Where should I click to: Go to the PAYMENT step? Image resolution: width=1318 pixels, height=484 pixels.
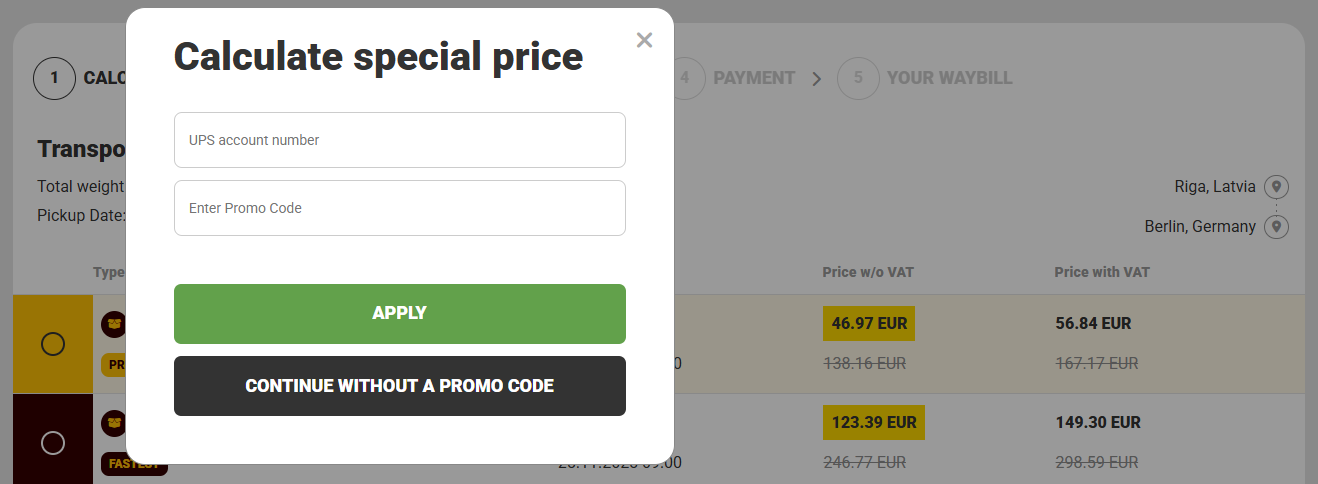754,78
